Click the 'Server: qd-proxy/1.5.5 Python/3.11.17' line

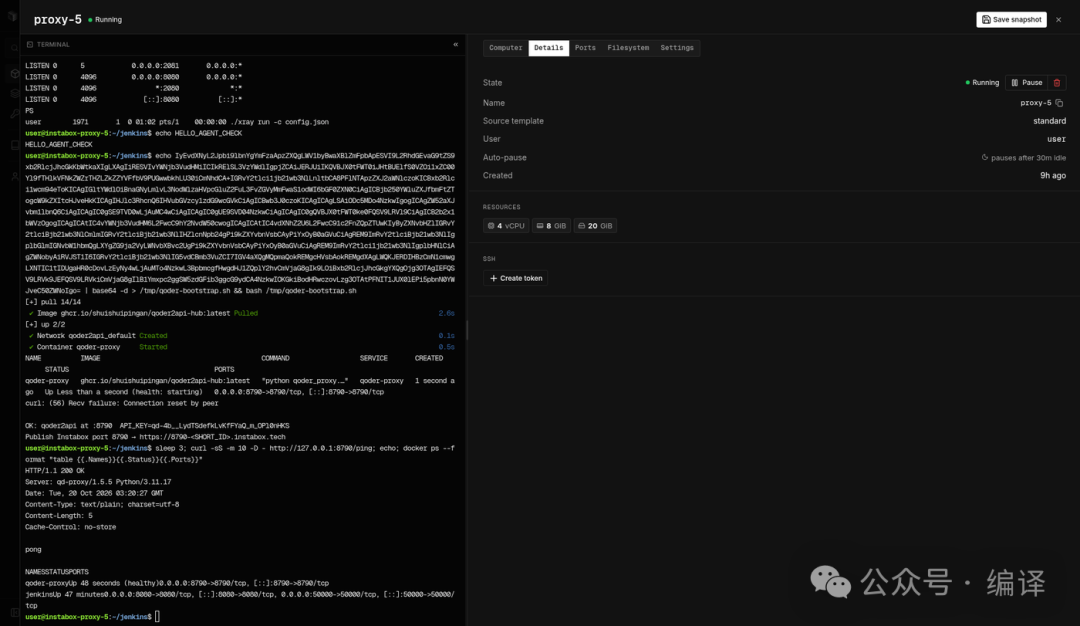point(98,482)
